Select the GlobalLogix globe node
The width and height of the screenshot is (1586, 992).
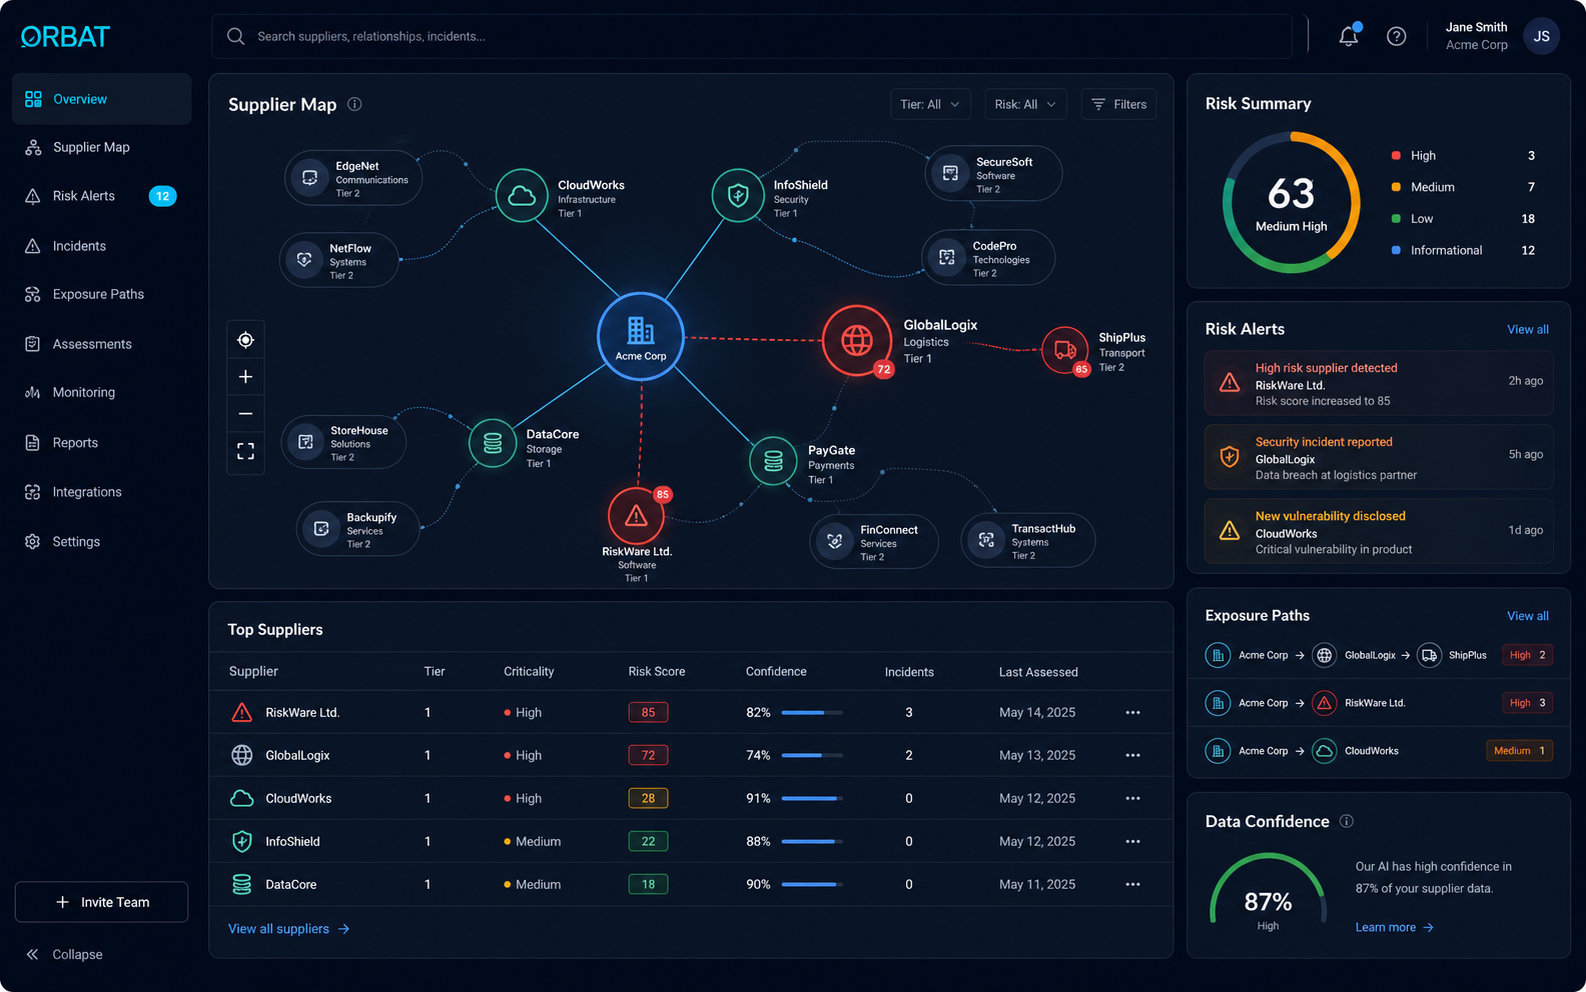(x=857, y=340)
